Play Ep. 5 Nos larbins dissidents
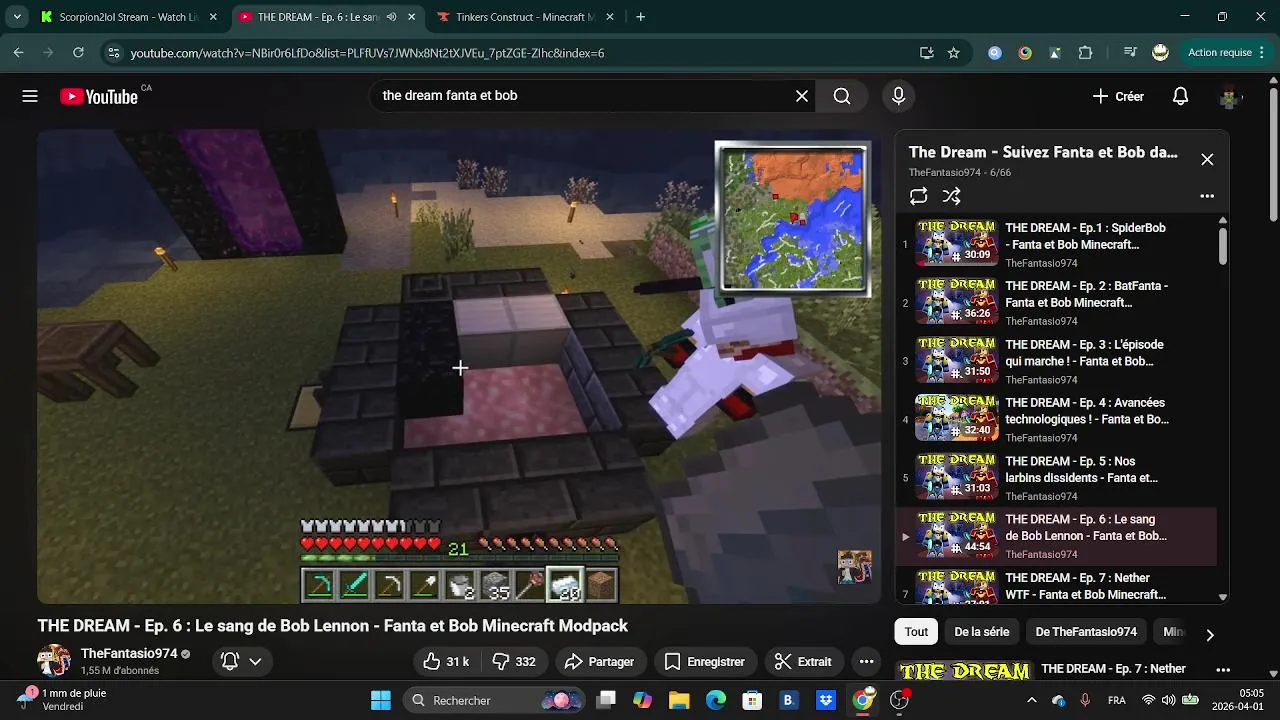The height and width of the screenshot is (720, 1280). coord(1056,477)
